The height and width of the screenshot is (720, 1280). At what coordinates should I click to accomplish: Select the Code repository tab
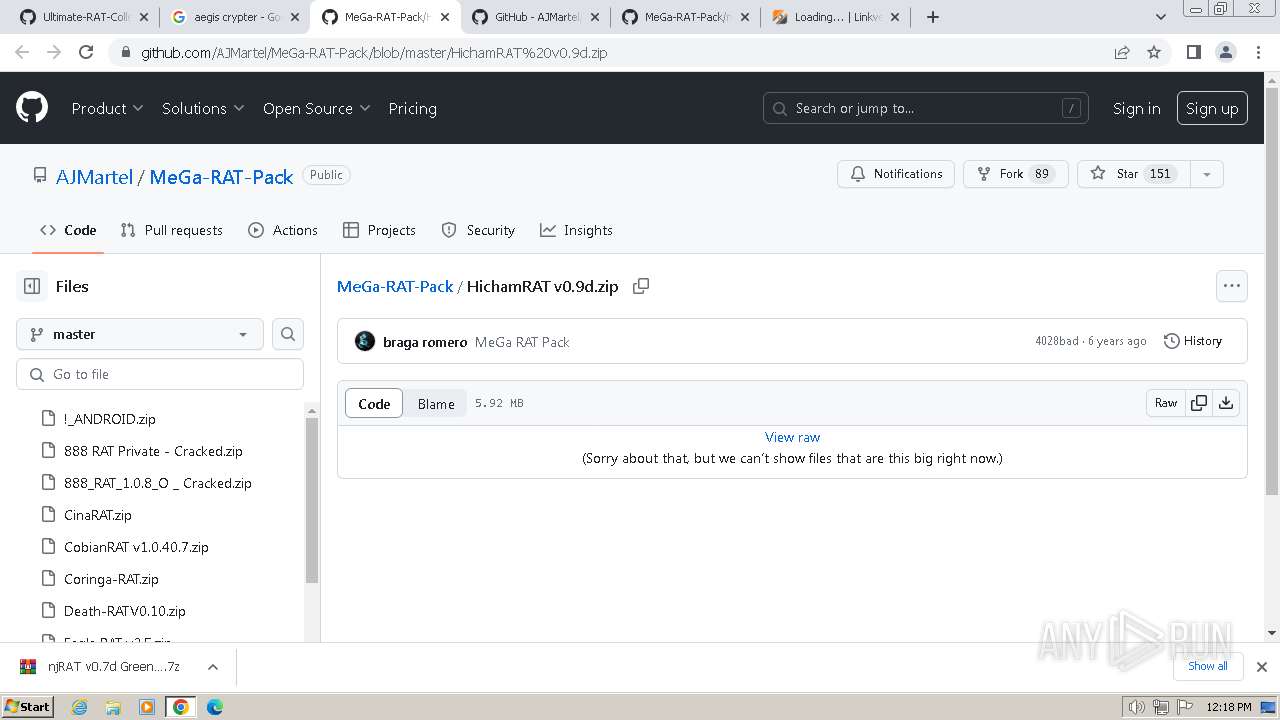click(68, 230)
